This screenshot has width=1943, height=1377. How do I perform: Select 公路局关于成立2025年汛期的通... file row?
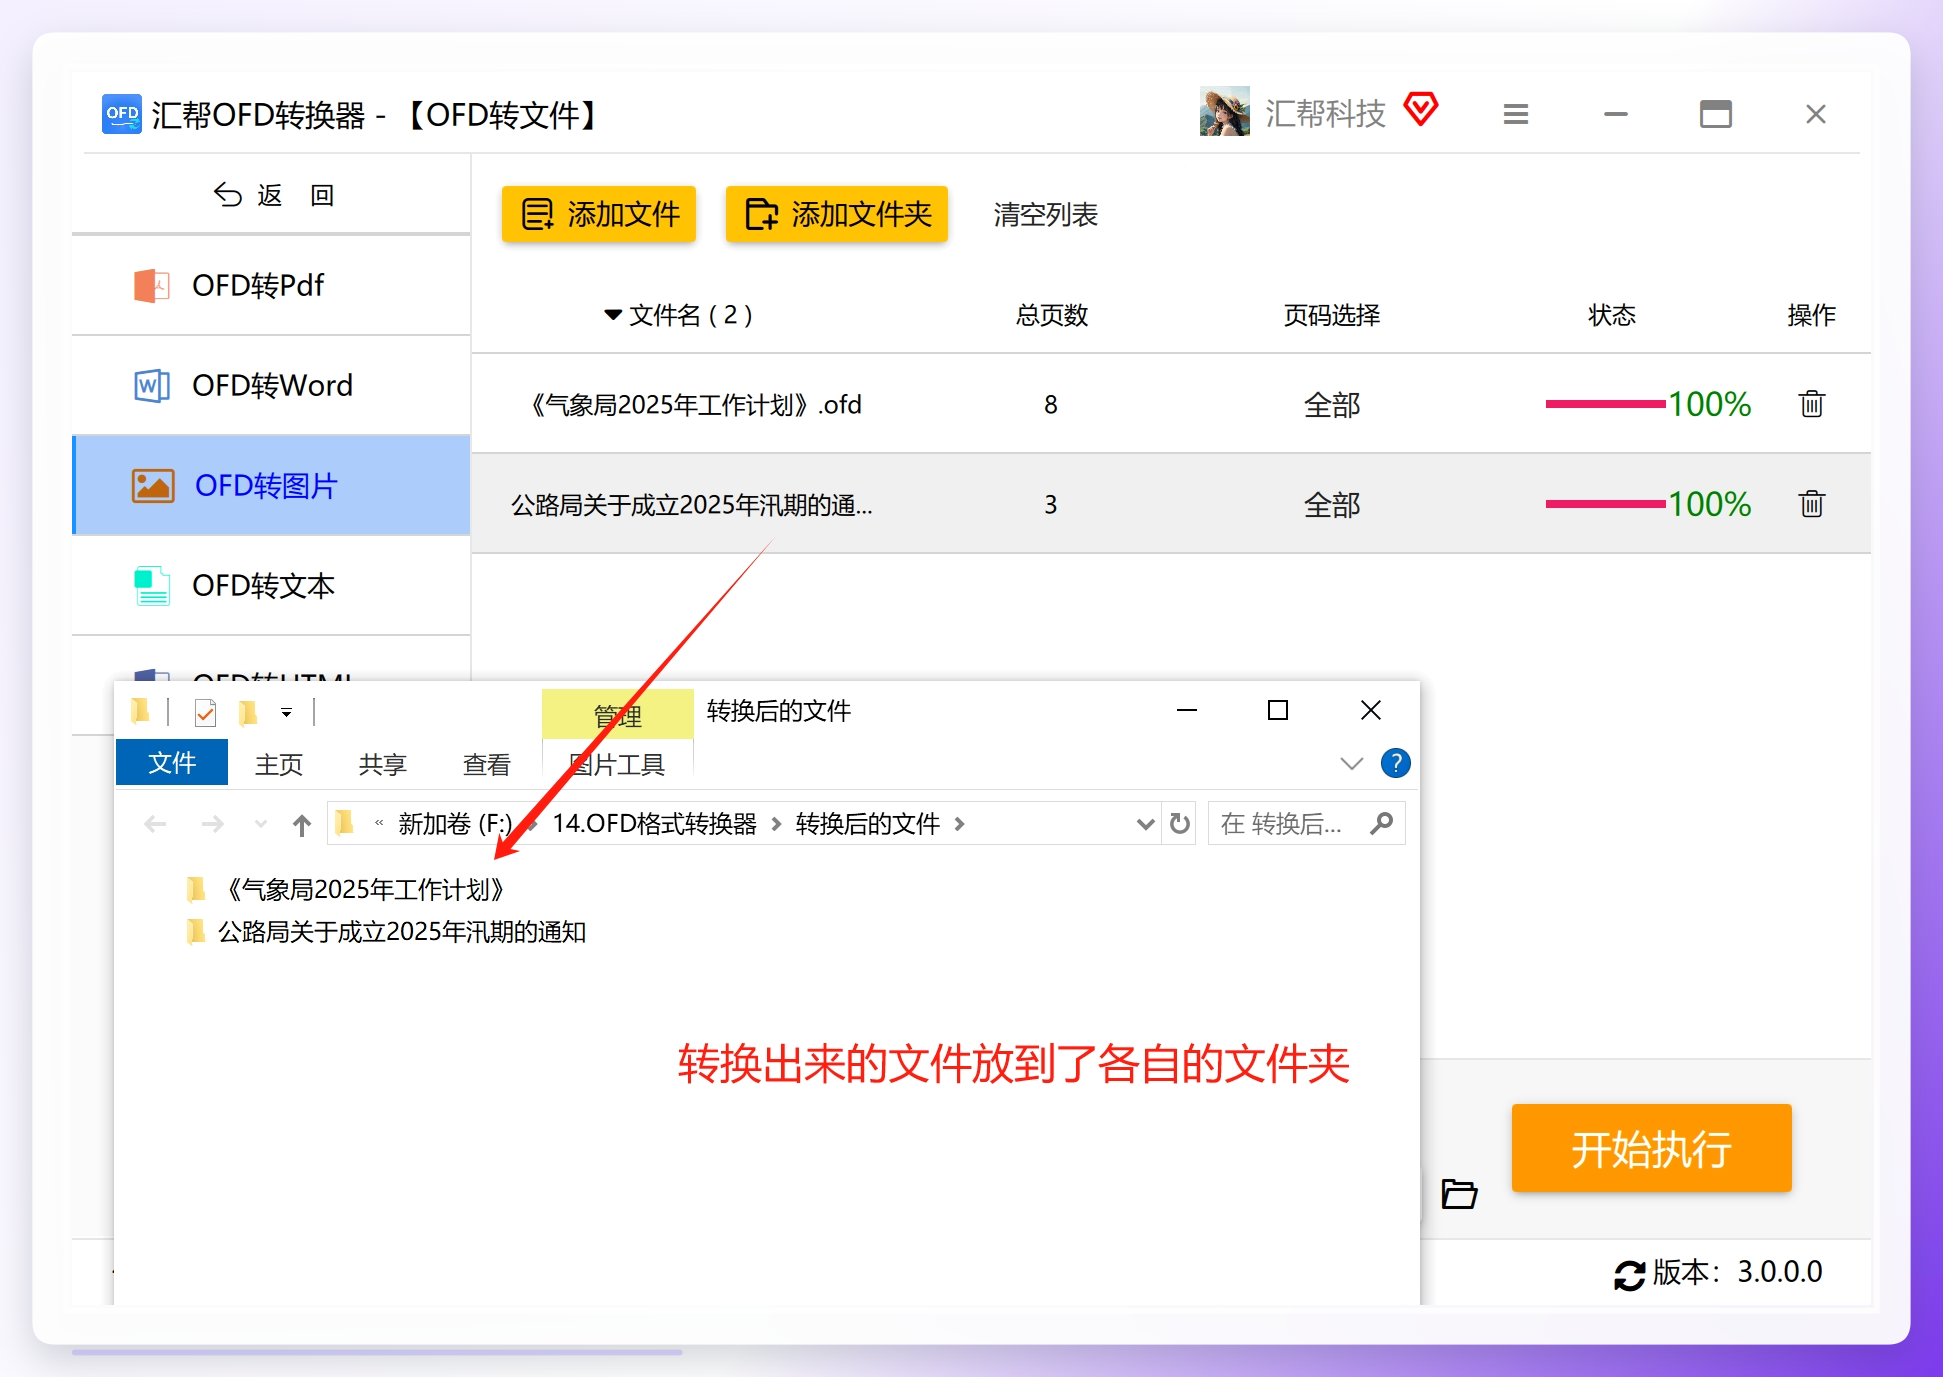[x=1170, y=504]
